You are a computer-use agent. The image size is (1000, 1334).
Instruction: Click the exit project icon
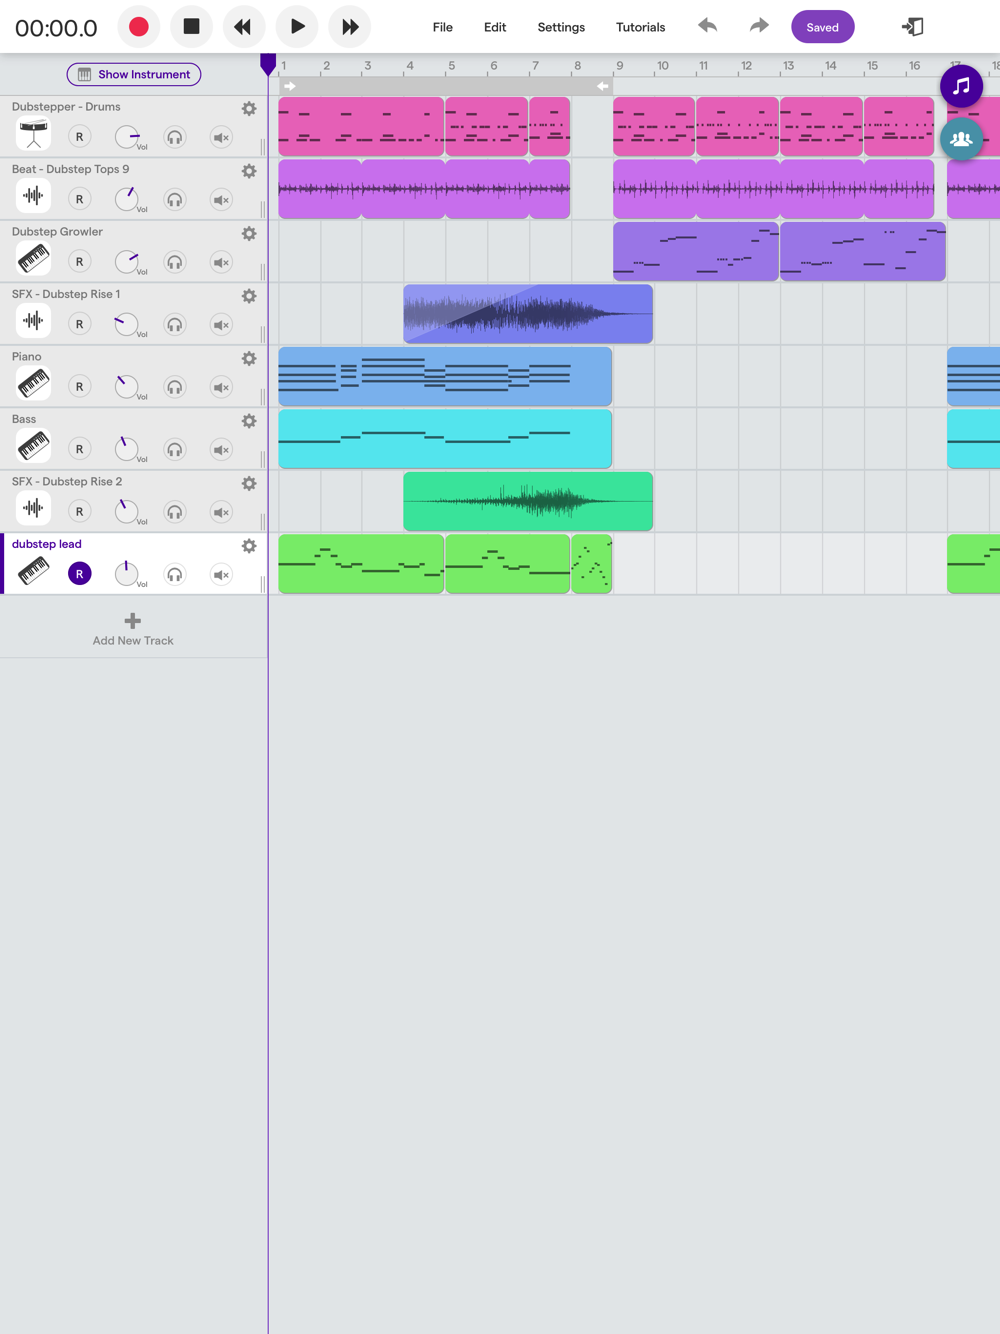pyautogui.click(x=913, y=27)
